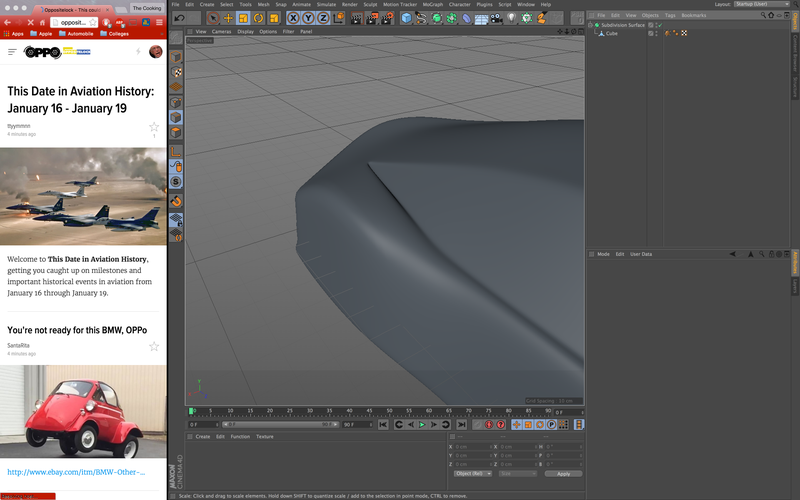Toggle Subdivision Surface green enable checkmark
Image resolution: width=800 pixels, height=500 pixels.
(660, 25)
